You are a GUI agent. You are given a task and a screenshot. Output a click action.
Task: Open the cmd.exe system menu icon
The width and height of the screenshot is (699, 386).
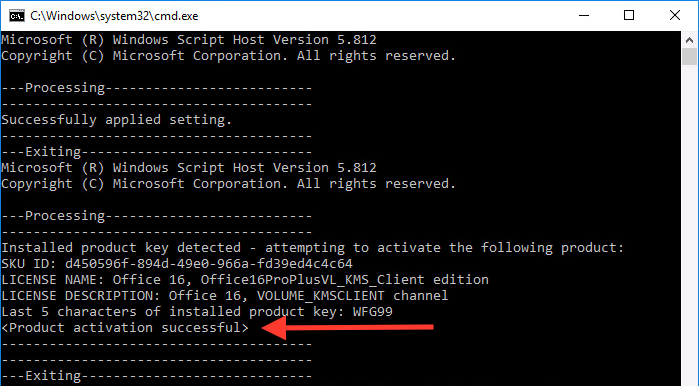[17, 16]
